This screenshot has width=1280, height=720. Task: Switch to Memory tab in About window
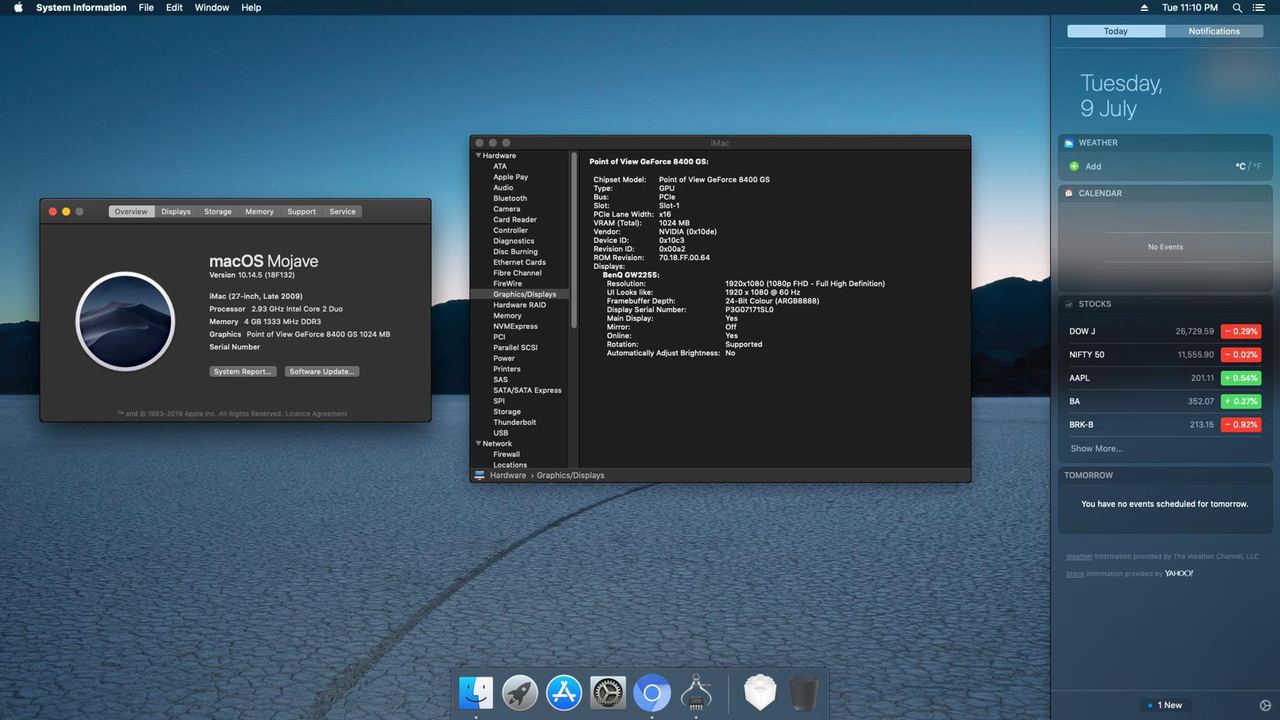259,212
